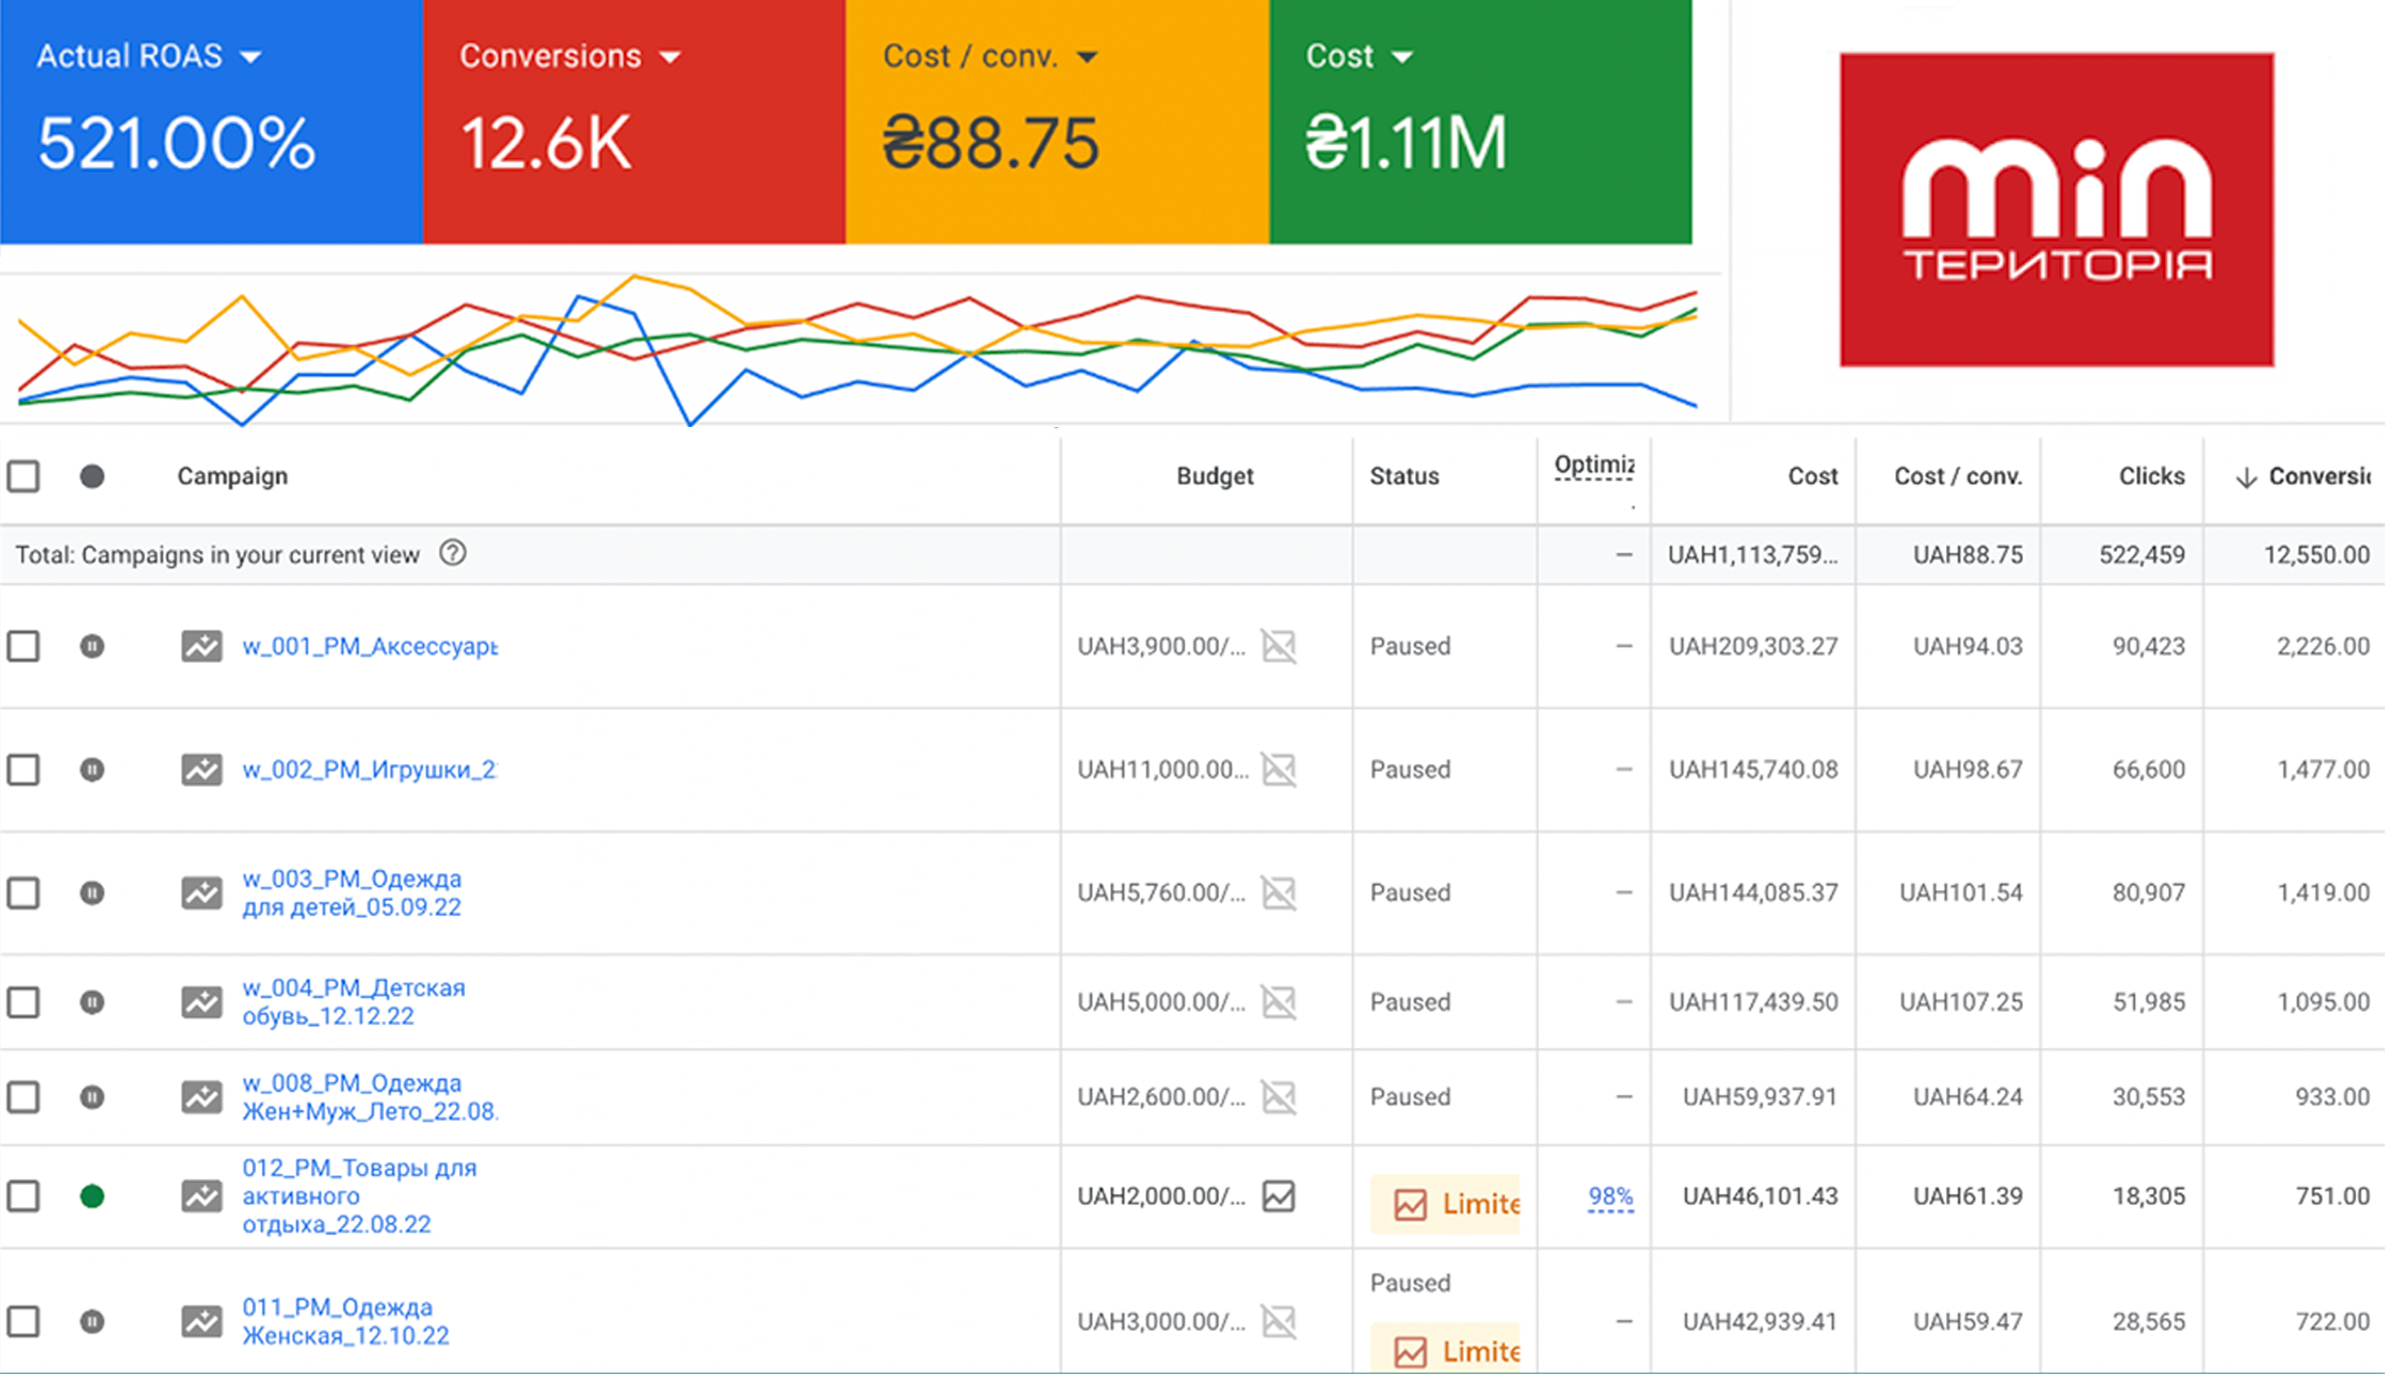Select checkbox for w_008_PM Одежда campaign

coord(24,1097)
